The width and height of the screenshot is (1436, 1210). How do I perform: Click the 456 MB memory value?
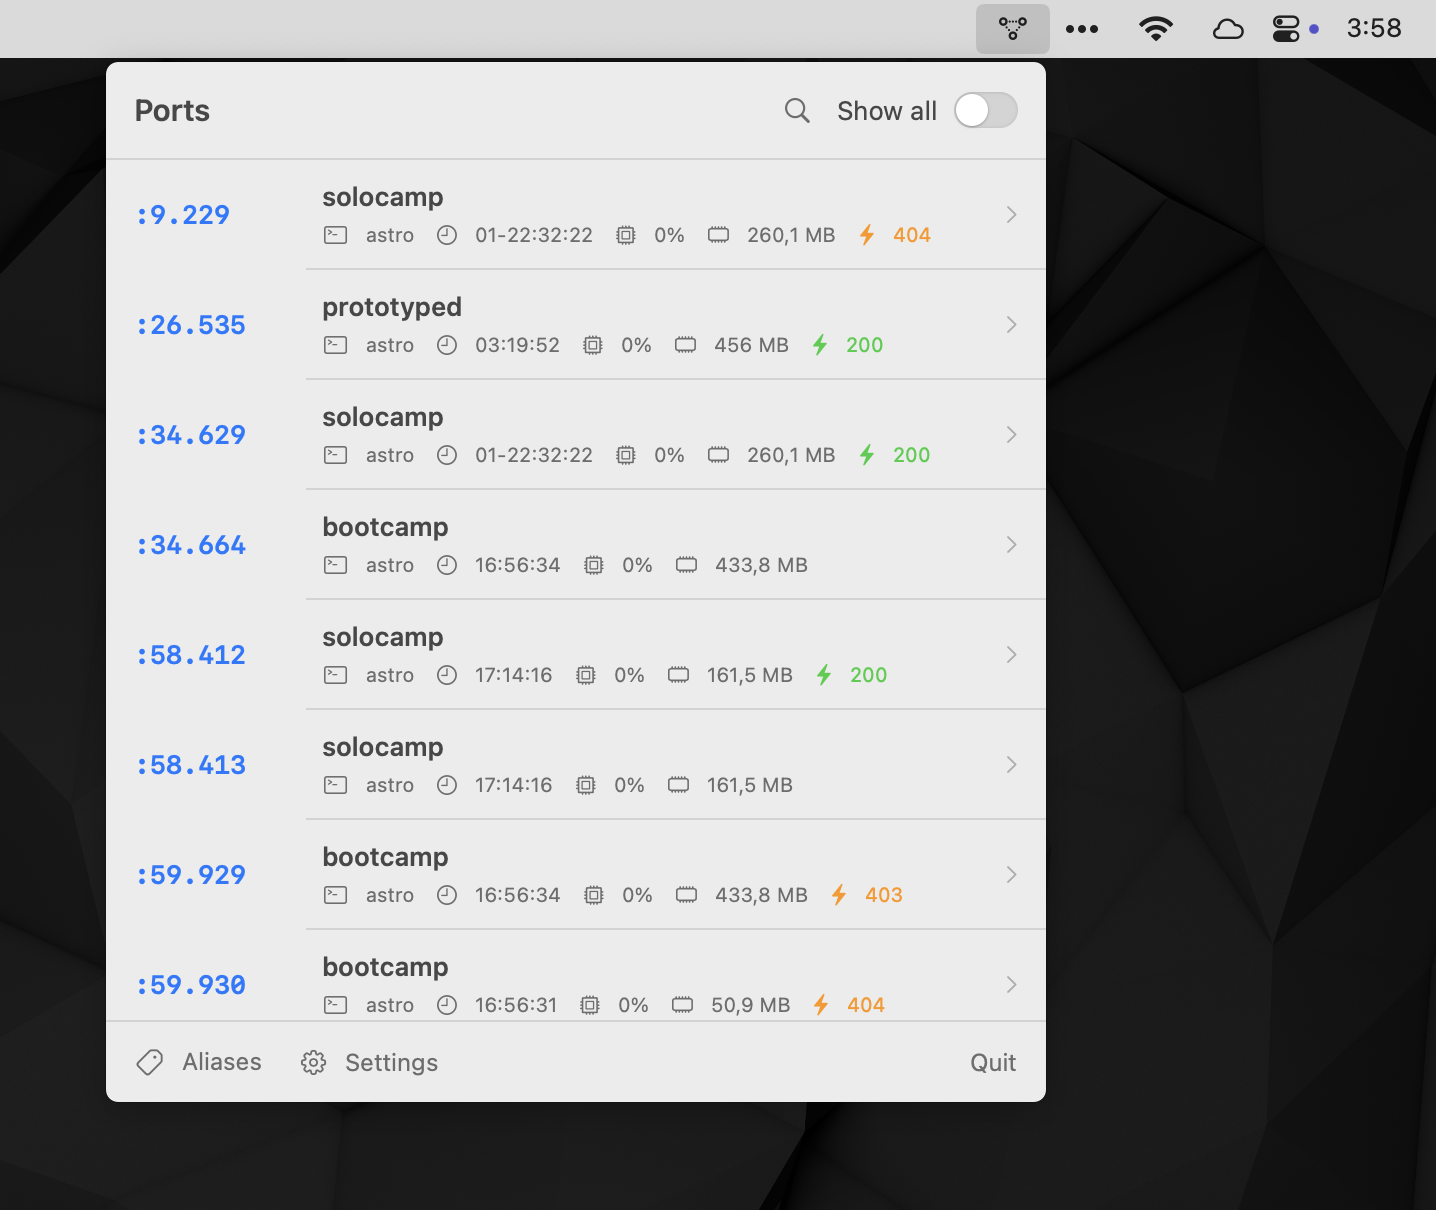click(x=751, y=345)
